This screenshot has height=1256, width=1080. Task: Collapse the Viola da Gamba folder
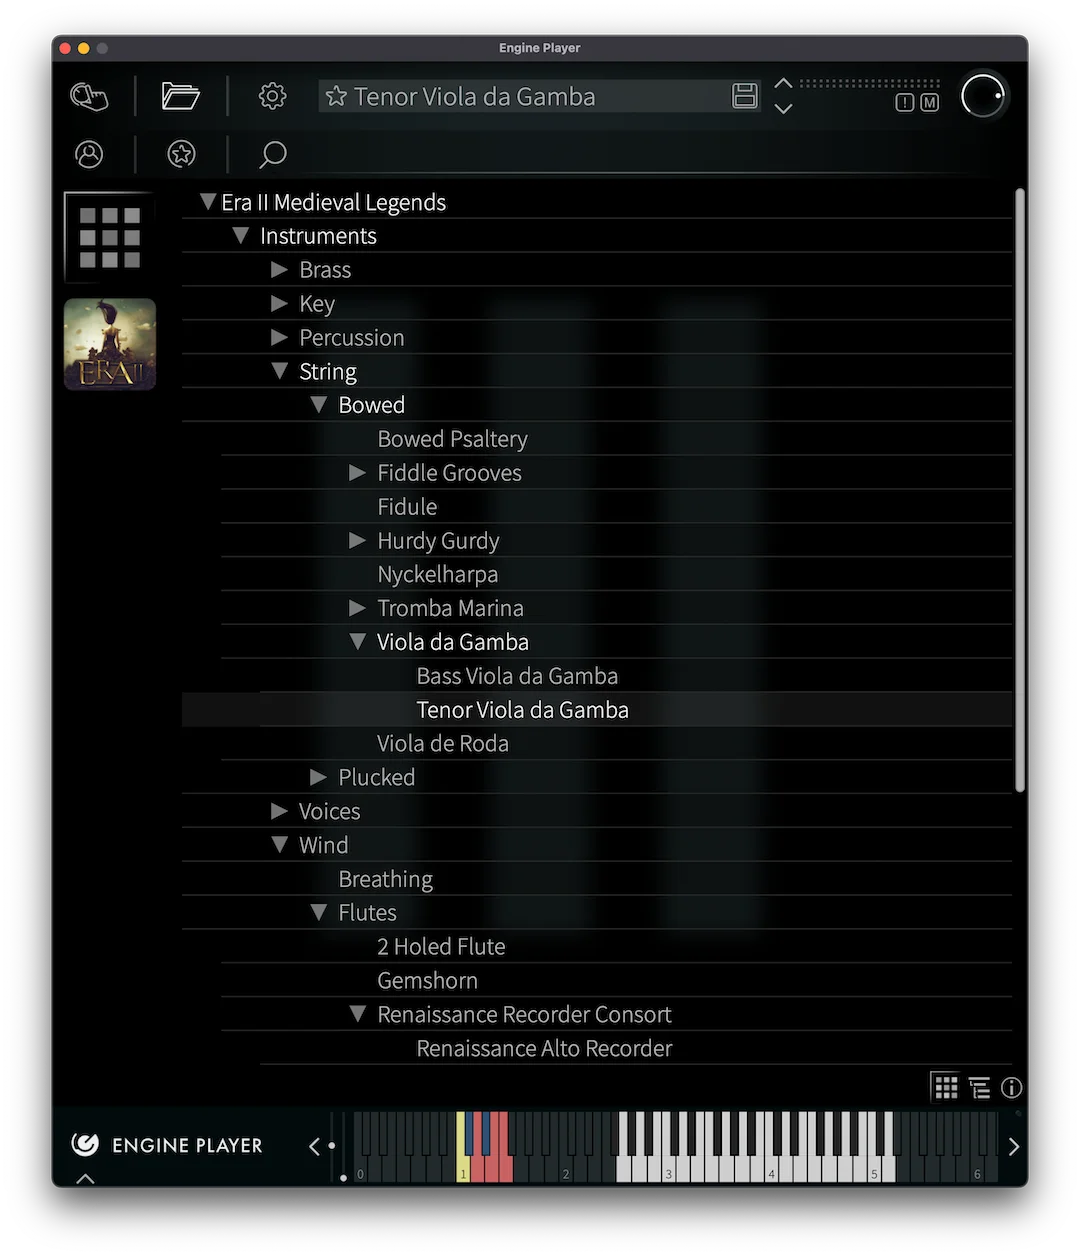click(357, 642)
